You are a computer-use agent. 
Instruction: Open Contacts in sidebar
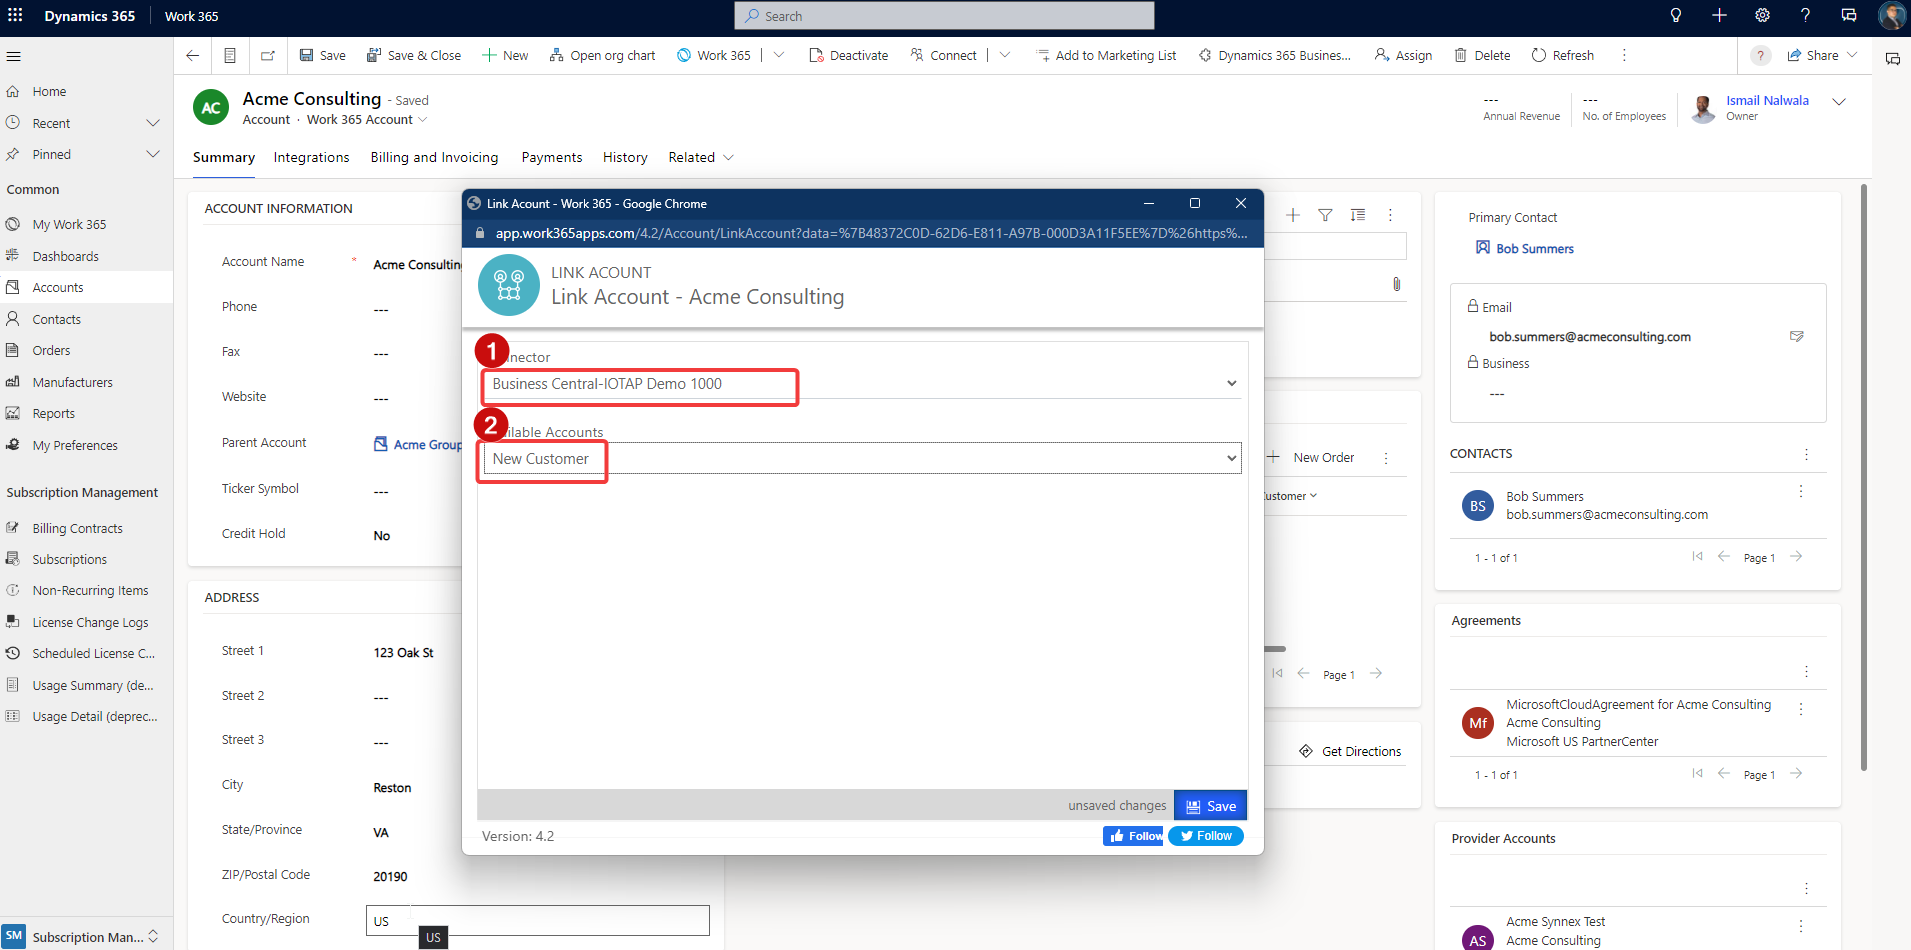[x=86, y=319]
